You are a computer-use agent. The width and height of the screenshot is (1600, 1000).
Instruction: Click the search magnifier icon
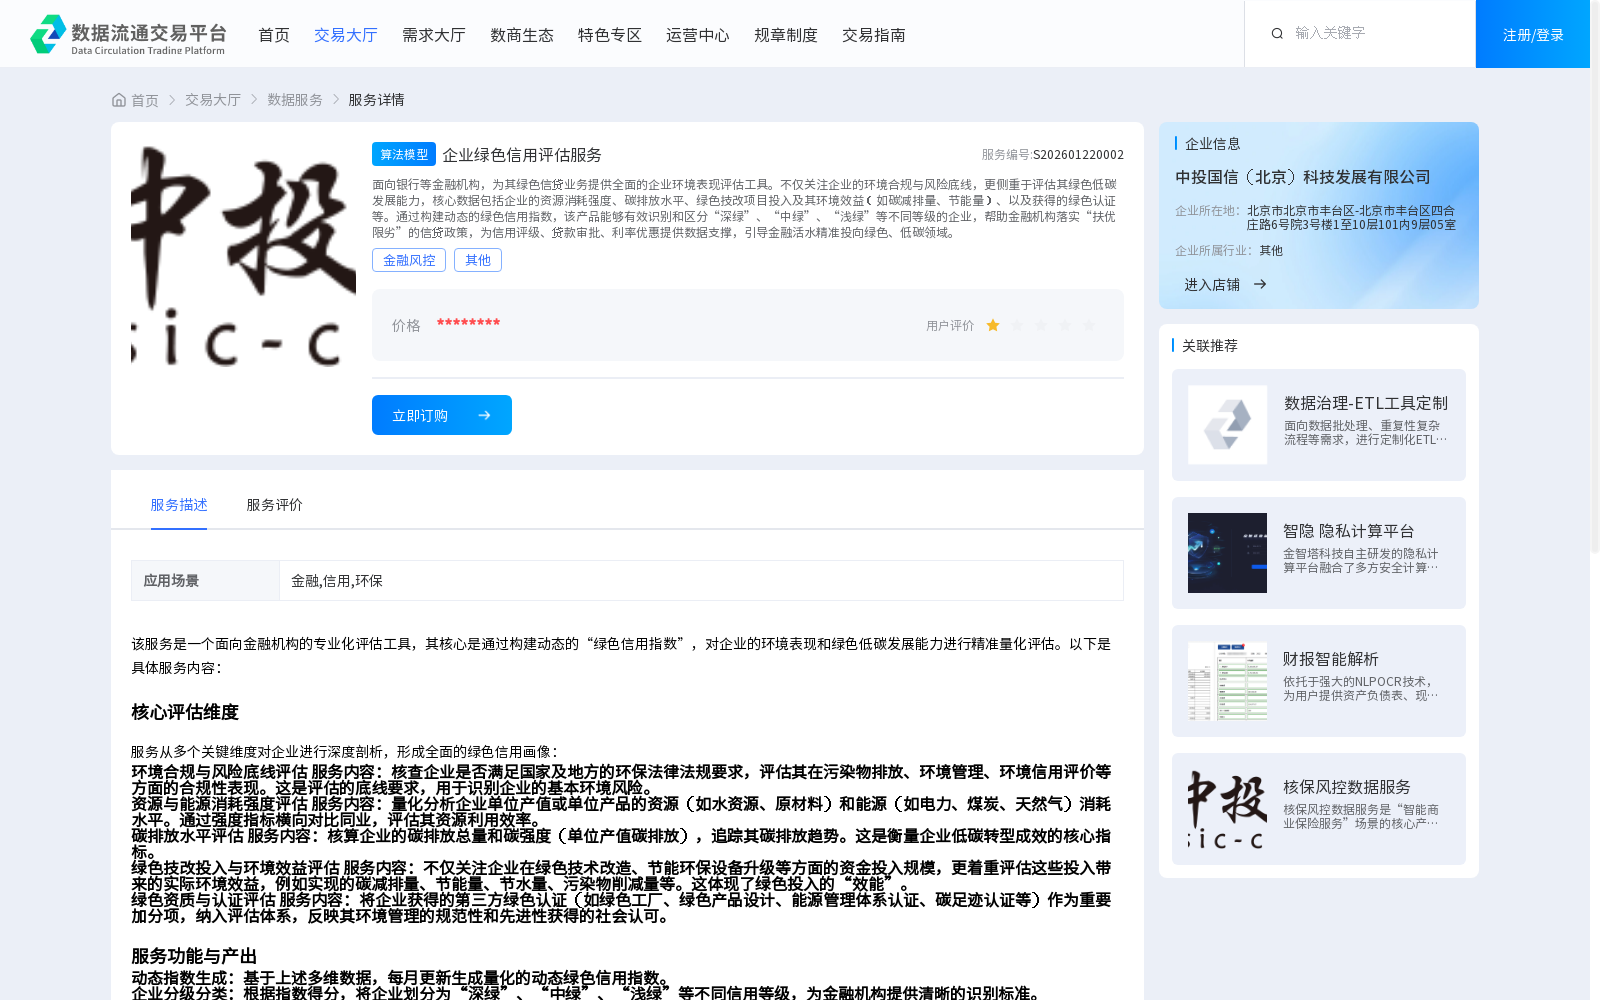[x=1277, y=34]
